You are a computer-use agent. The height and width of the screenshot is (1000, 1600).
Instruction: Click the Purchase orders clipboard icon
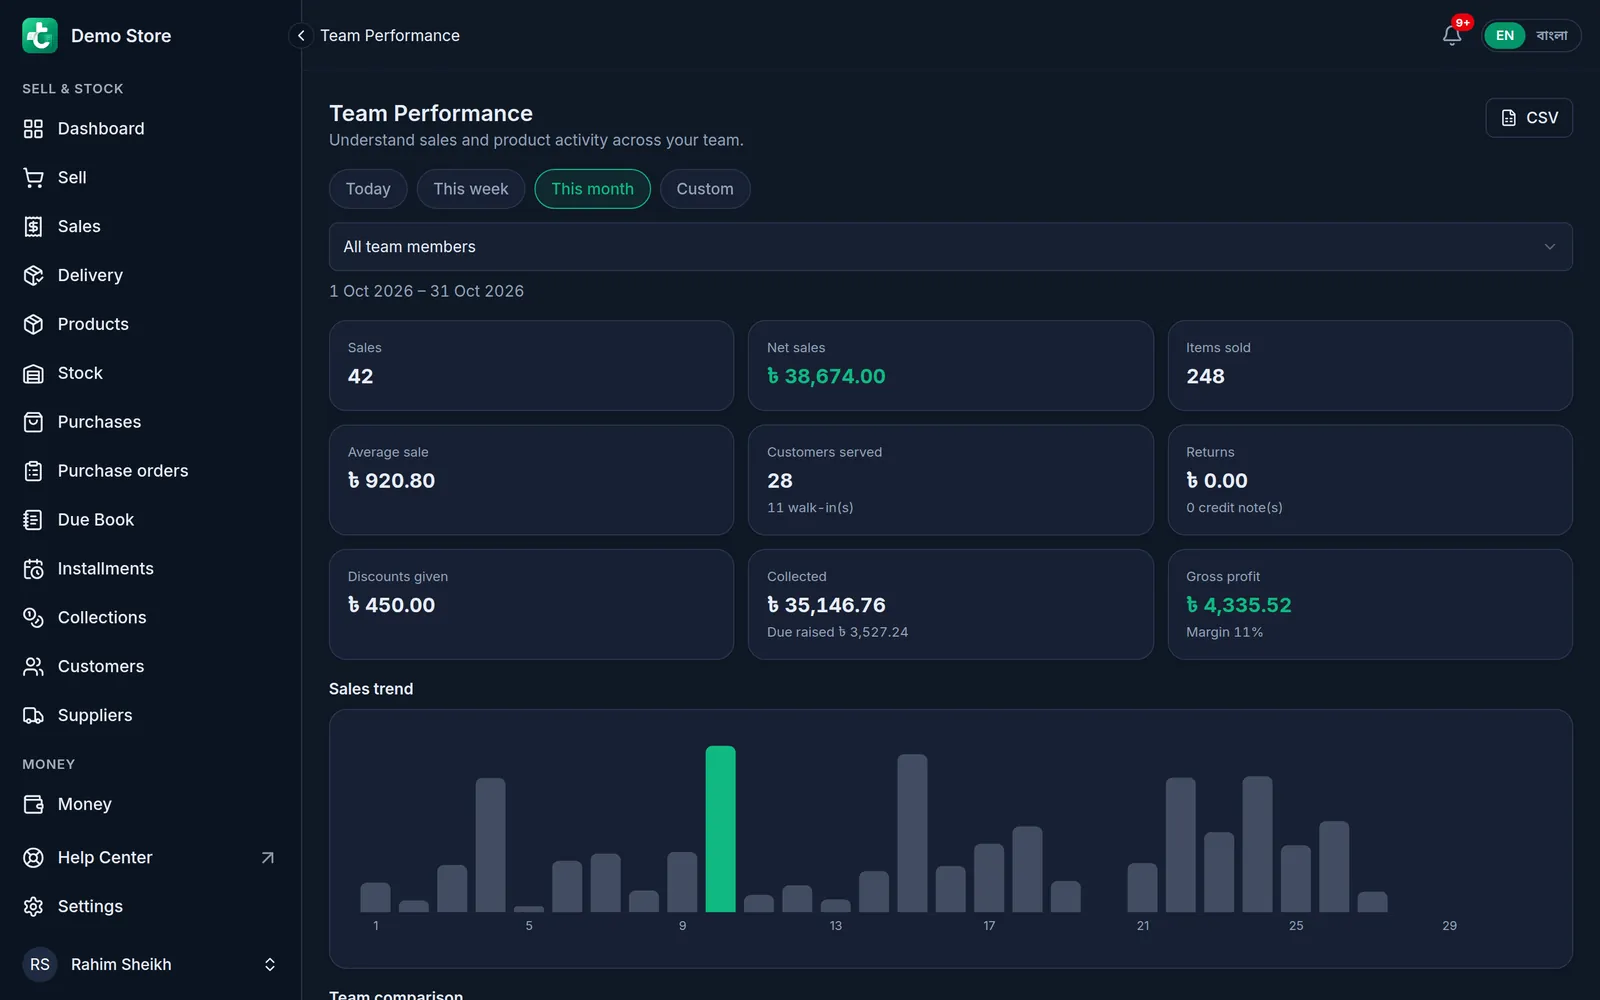(x=33, y=471)
